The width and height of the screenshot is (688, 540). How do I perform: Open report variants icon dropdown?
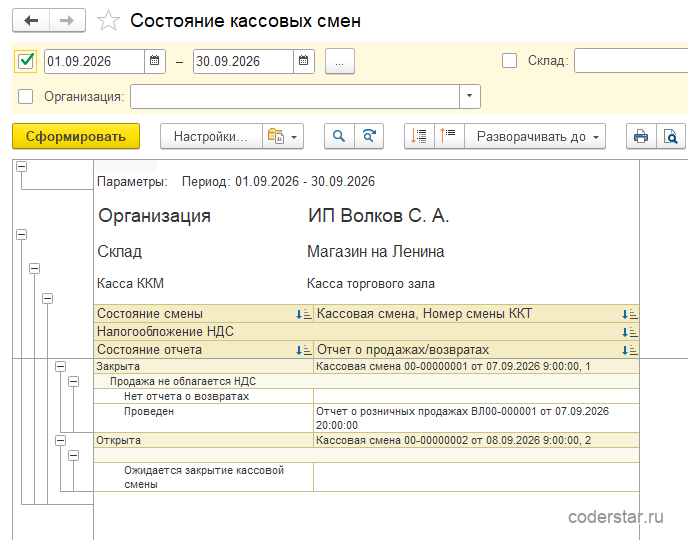[x=283, y=136]
